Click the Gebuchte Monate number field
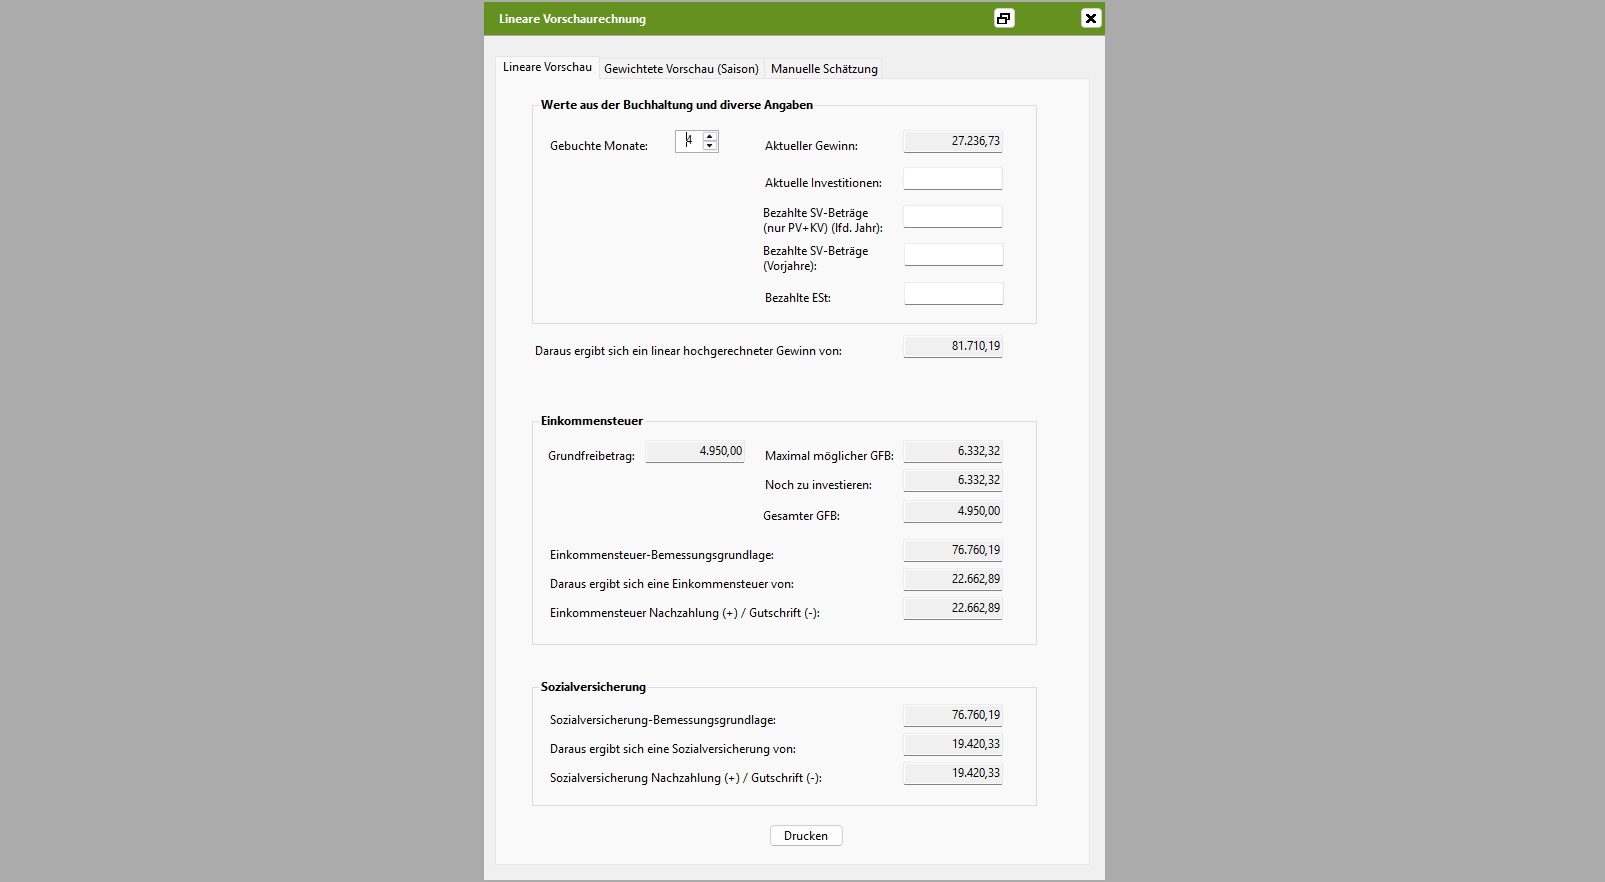 [689, 141]
